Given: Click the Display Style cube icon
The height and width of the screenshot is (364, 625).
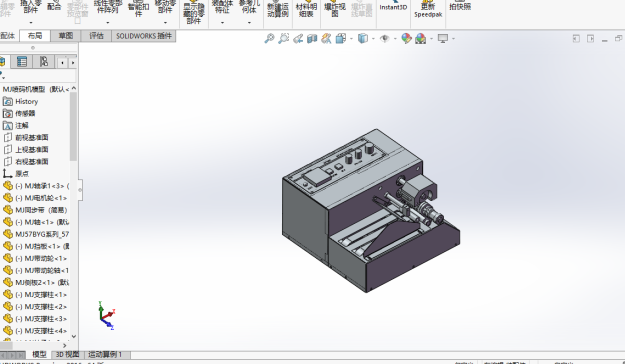Looking at the screenshot, I should pyautogui.click(x=363, y=39).
